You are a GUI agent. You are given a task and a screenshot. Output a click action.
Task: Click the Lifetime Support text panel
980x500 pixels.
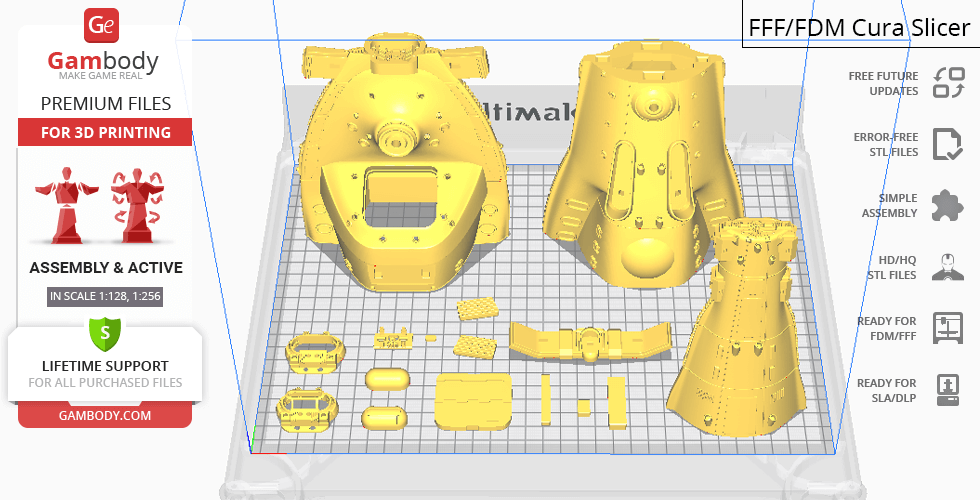105,373
